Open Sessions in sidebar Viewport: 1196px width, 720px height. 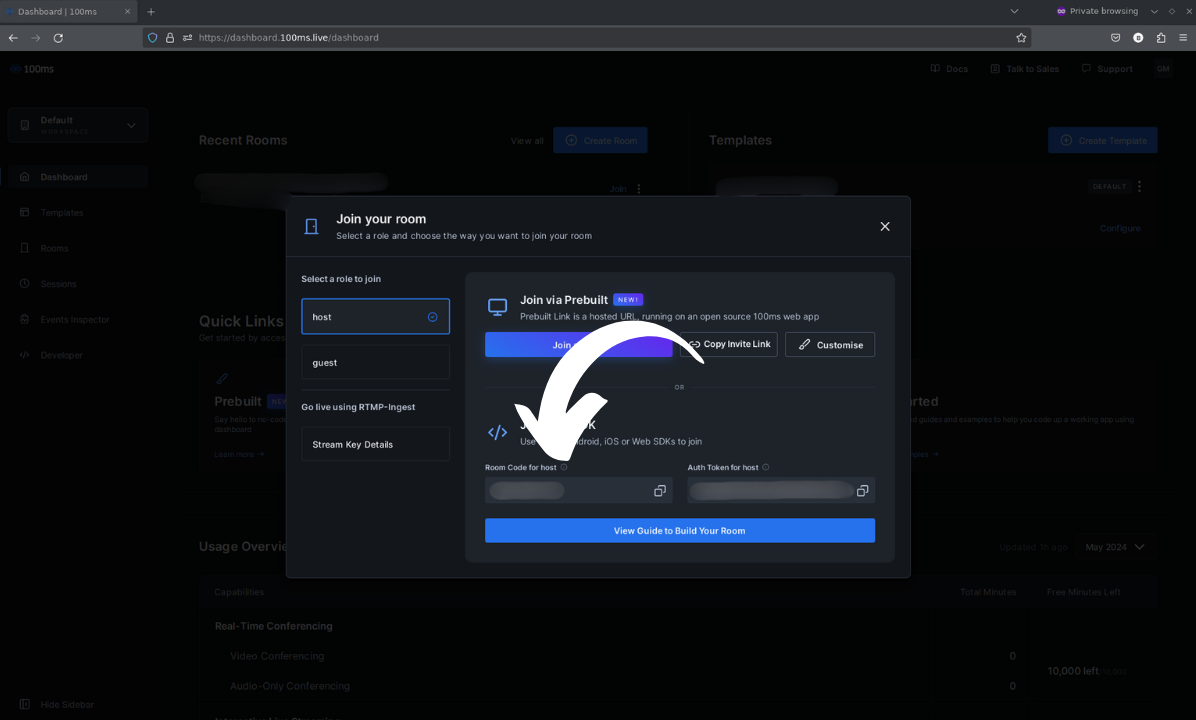pos(58,284)
